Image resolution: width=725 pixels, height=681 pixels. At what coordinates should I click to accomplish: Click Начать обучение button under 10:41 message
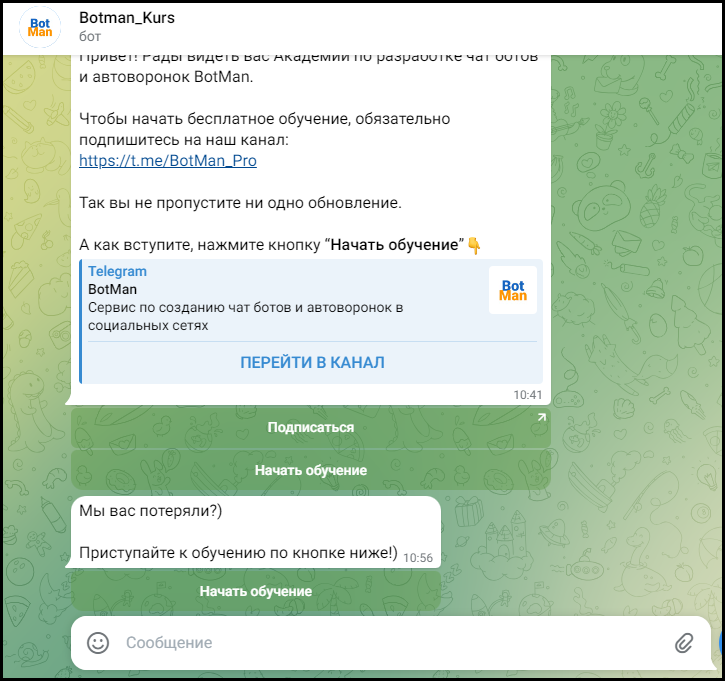[311, 470]
